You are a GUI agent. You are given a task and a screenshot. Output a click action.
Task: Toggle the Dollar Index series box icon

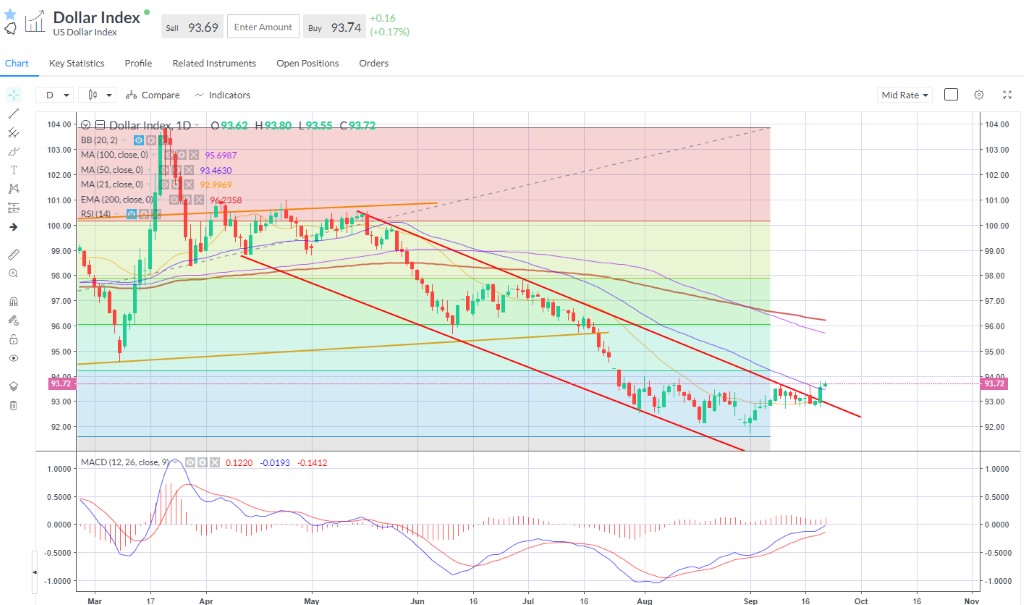[x=100, y=125]
